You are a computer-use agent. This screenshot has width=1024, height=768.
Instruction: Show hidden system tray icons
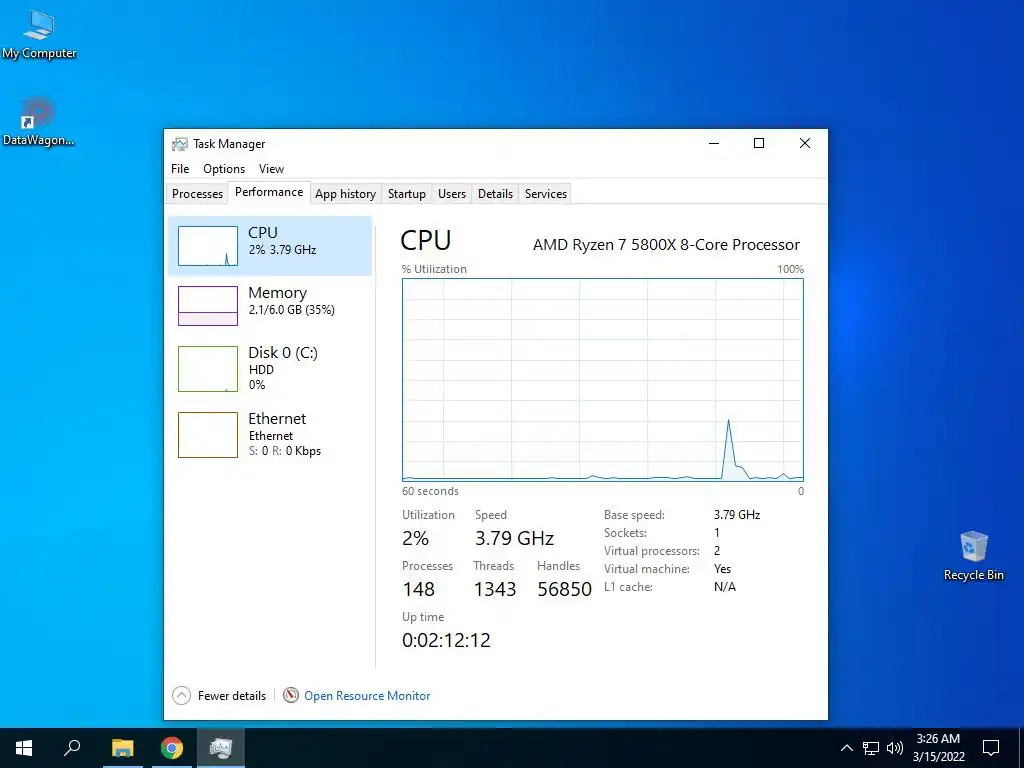846,748
